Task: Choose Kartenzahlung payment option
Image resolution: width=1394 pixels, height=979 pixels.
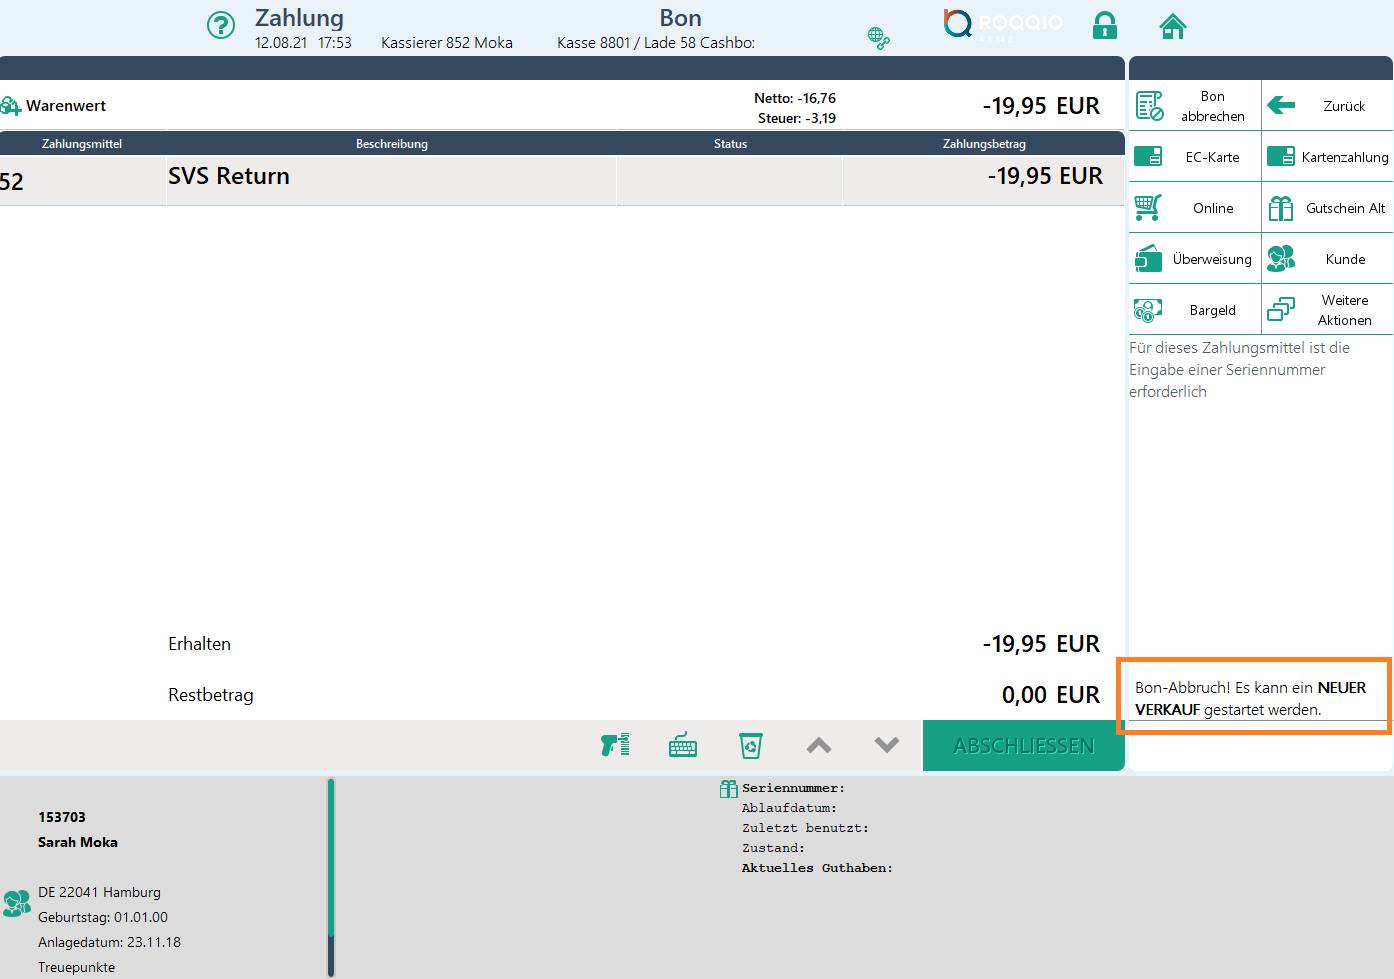Action: click(x=1327, y=157)
